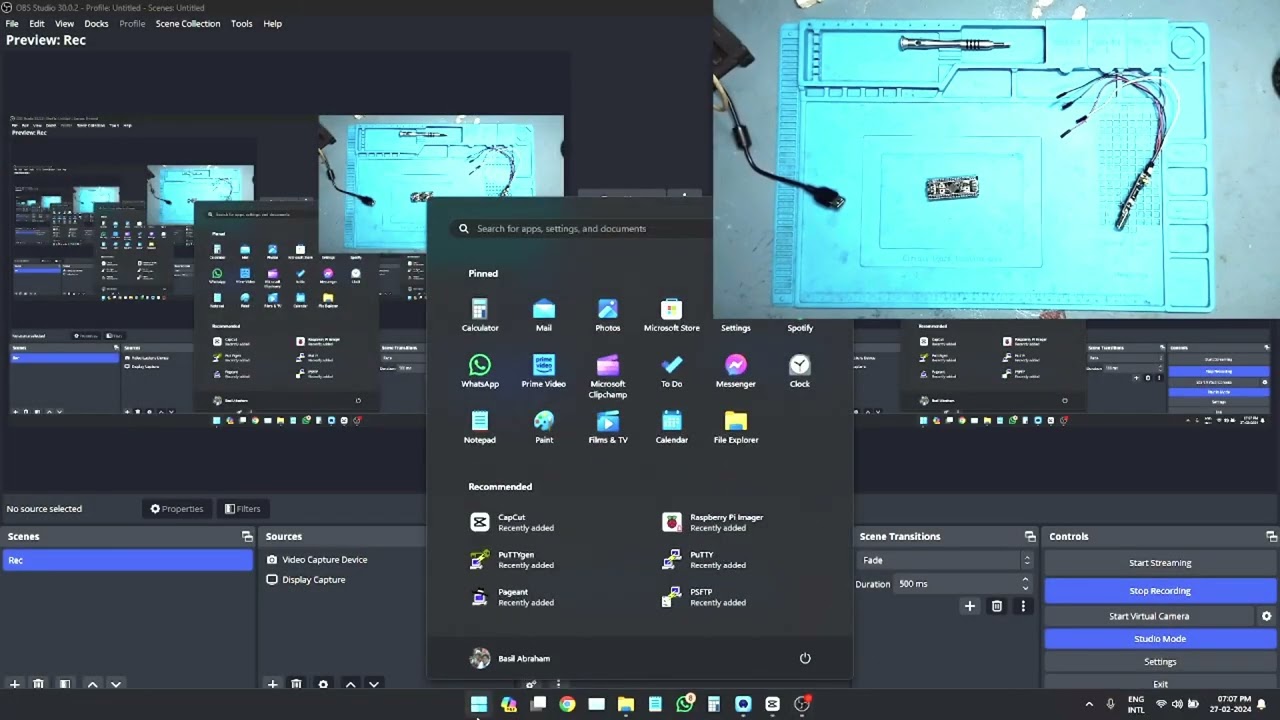
Task: Open Google Chrome from the taskbar
Action: pyautogui.click(x=567, y=704)
